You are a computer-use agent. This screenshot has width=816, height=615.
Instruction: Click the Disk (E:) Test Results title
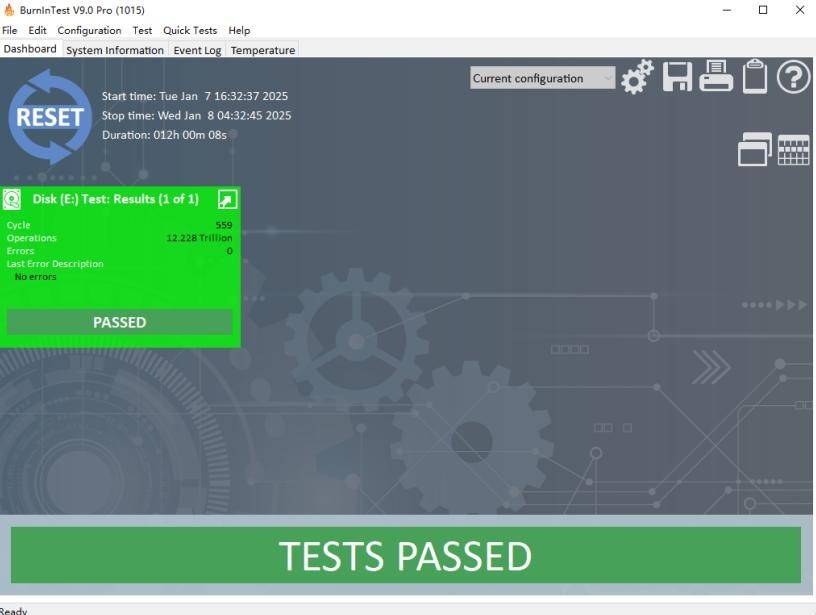tap(116, 199)
